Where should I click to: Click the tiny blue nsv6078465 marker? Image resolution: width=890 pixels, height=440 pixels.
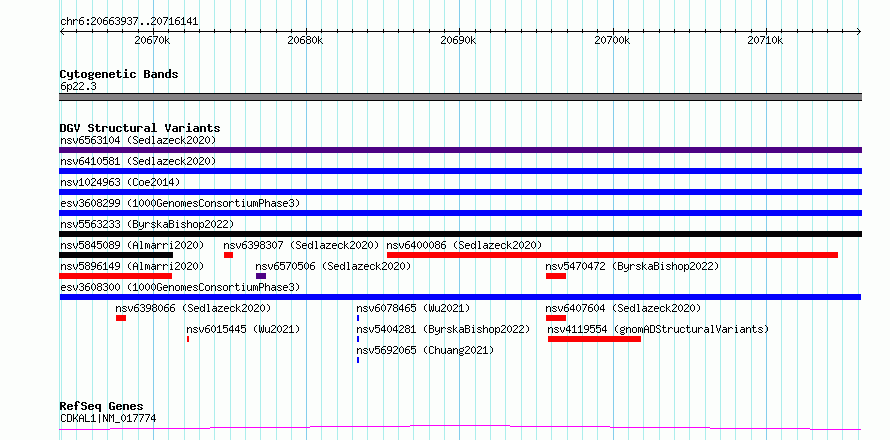coord(358,318)
